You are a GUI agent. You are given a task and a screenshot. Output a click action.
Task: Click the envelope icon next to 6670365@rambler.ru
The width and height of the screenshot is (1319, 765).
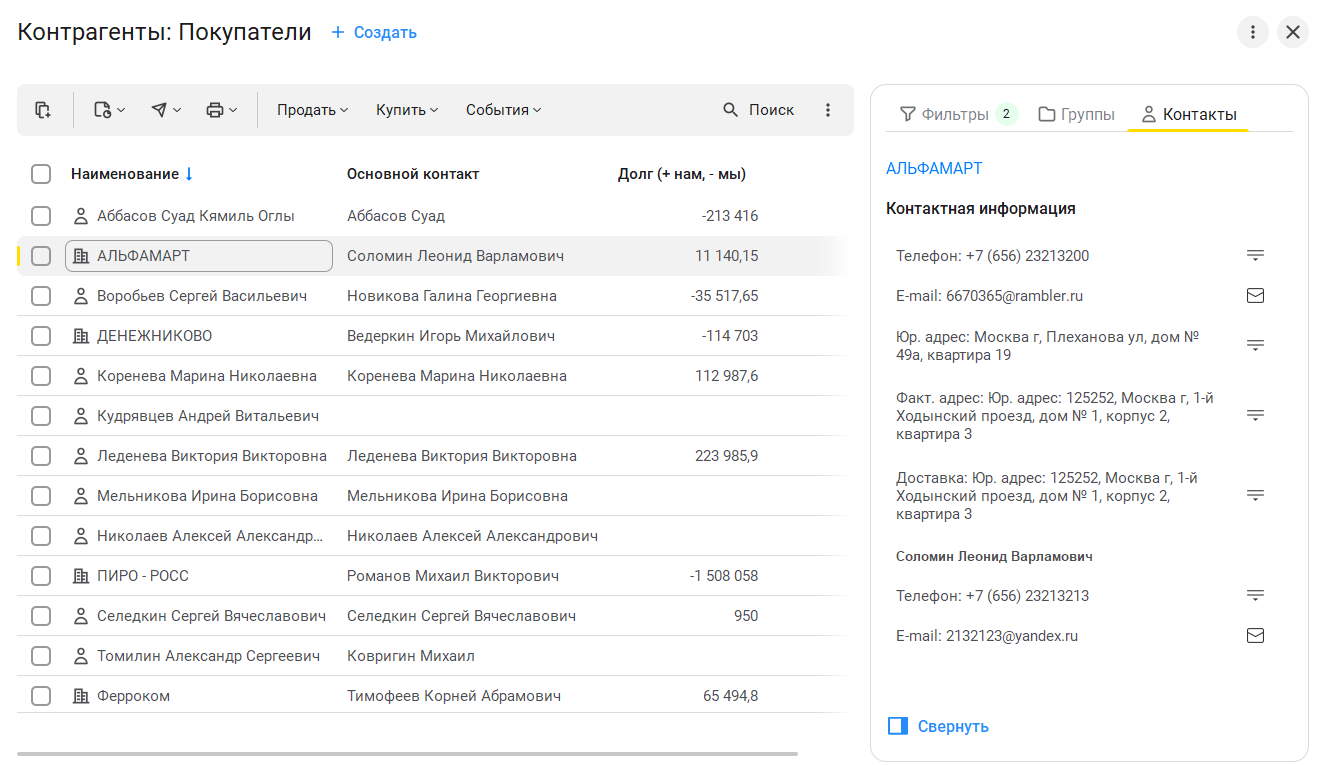point(1255,296)
